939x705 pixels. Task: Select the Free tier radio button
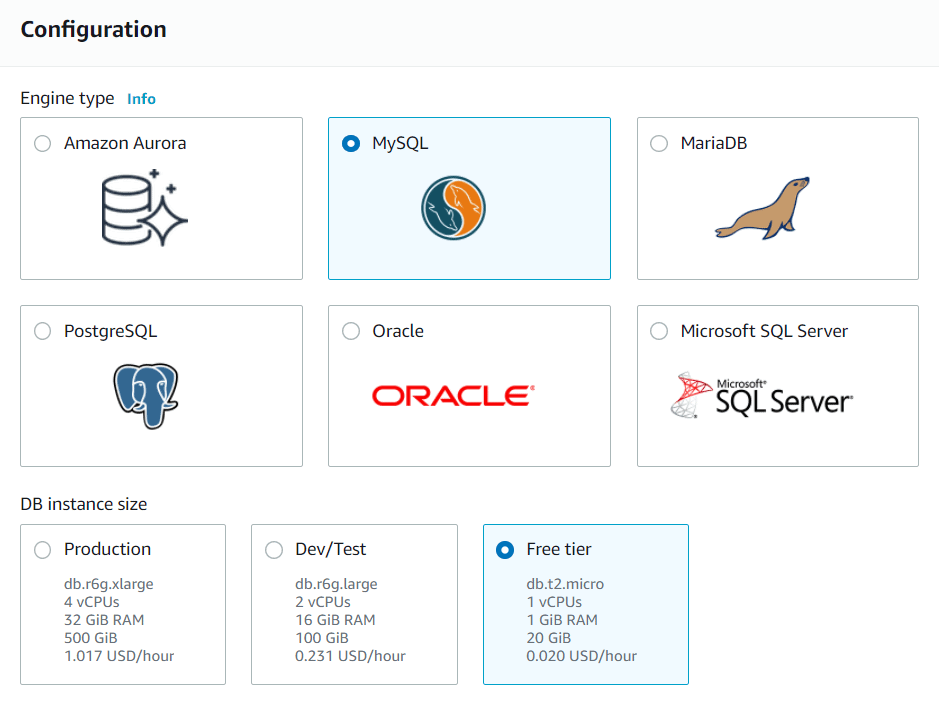[505, 550]
